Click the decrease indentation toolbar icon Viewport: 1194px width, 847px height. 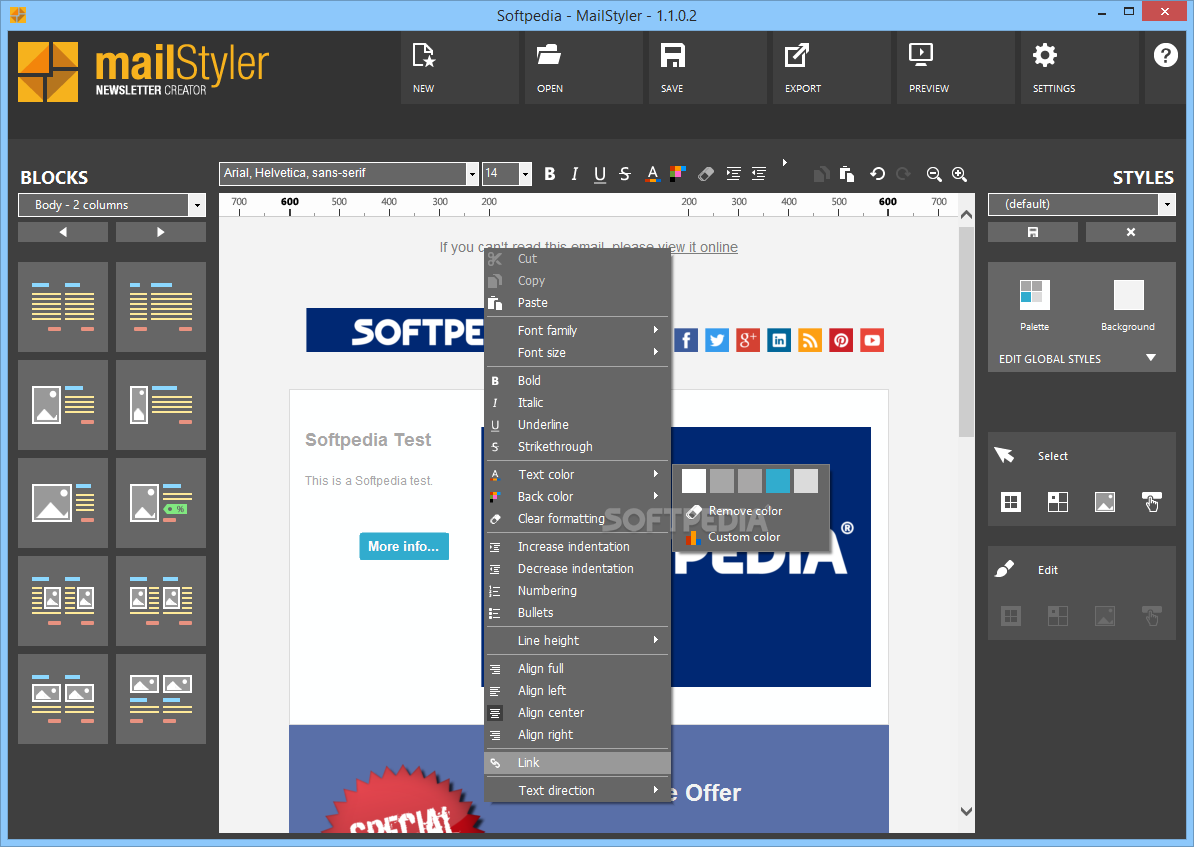759,174
